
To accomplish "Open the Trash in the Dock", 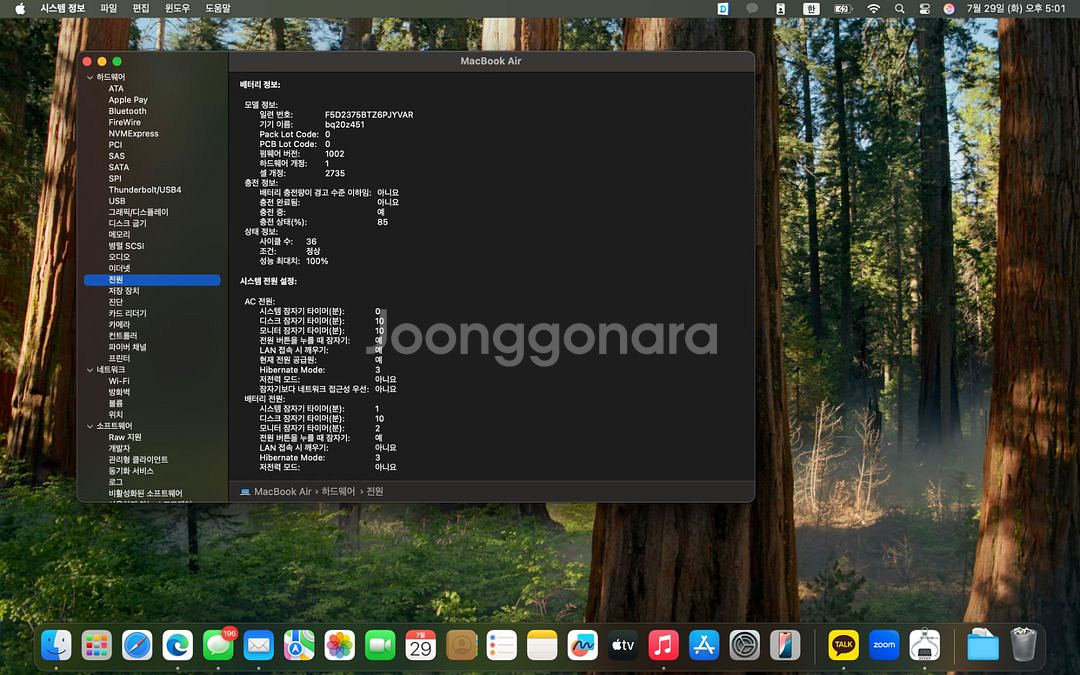I will pos(1024,645).
